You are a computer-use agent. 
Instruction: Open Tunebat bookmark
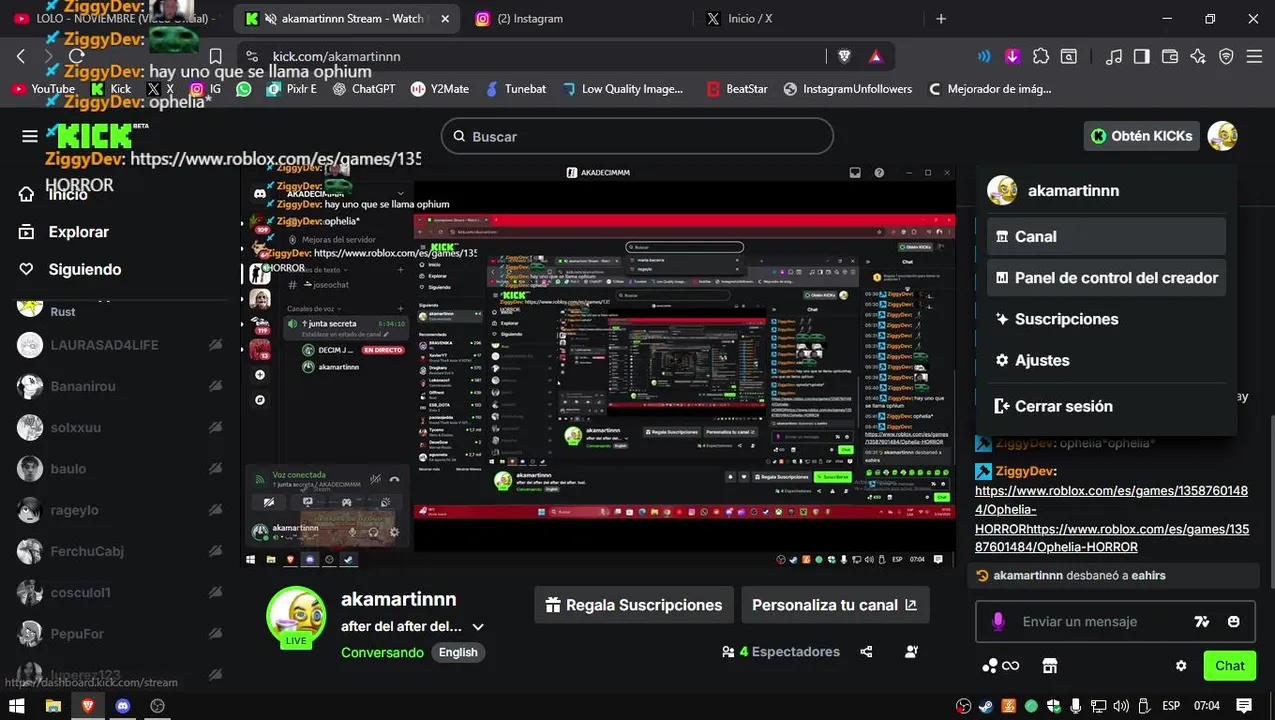coord(516,89)
